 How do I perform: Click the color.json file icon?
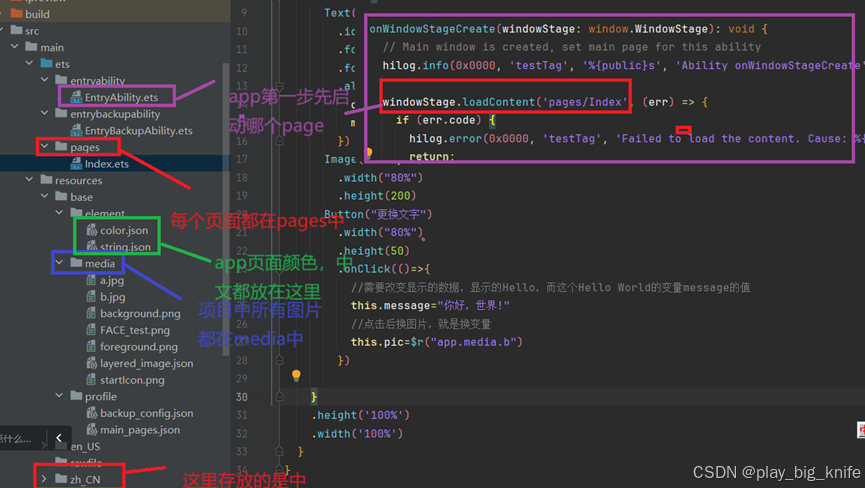[x=92, y=230]
